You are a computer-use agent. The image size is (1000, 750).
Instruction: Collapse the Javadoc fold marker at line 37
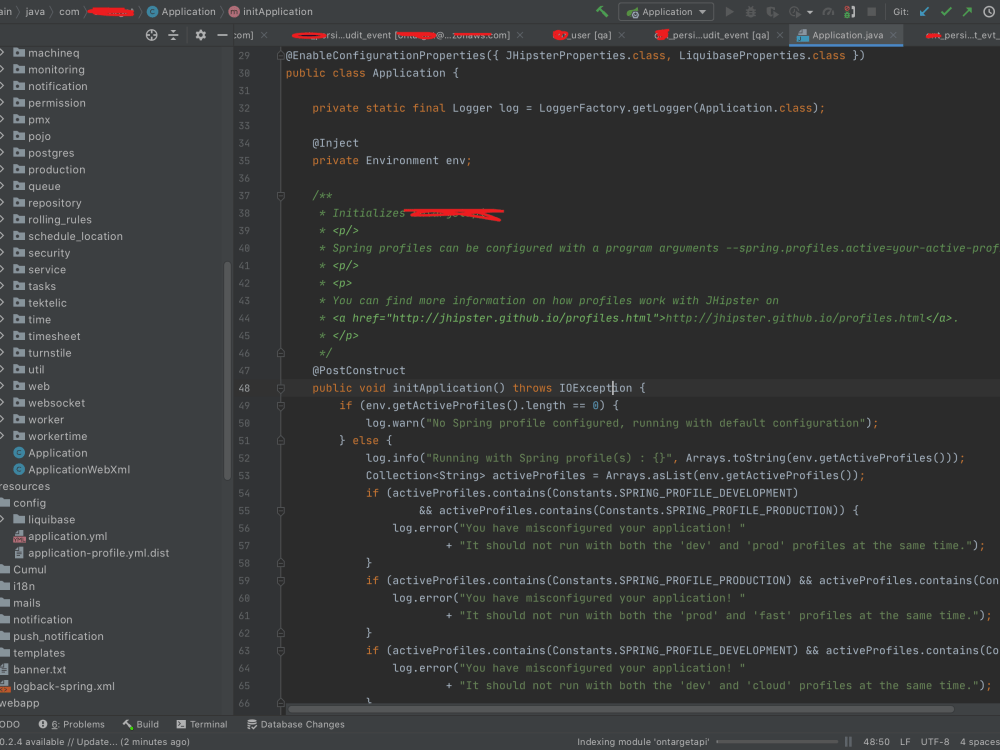pyautogui.click(x=279, y=195)
